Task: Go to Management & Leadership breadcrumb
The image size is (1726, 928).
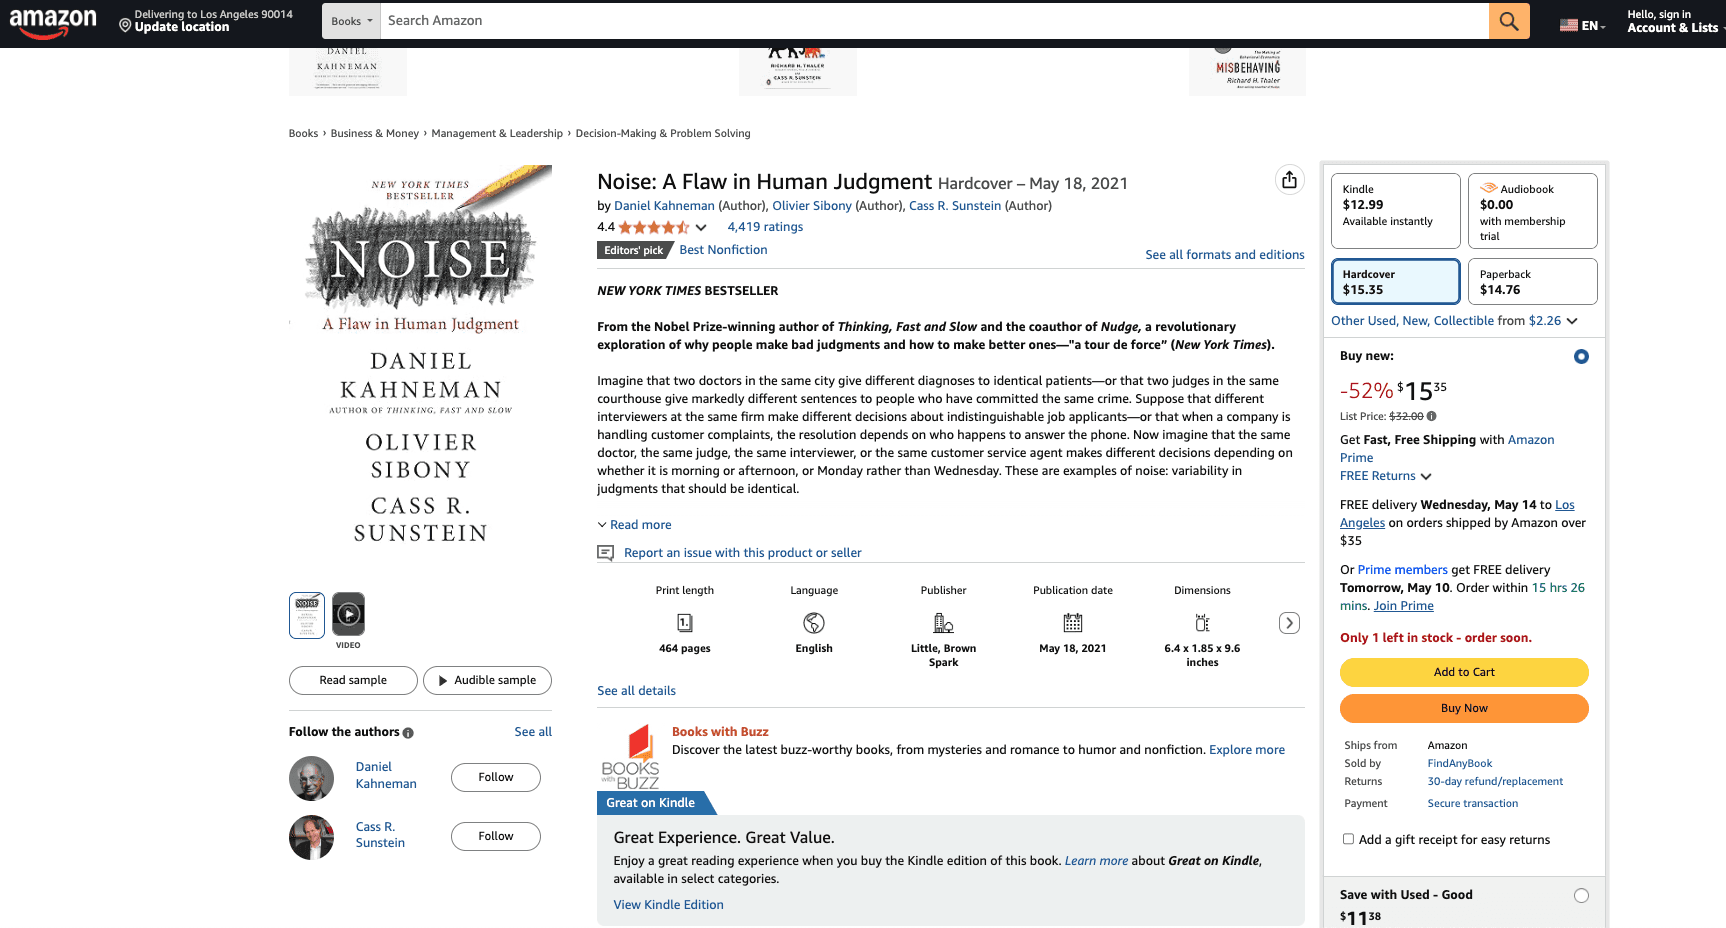Action: pos(497,133)
